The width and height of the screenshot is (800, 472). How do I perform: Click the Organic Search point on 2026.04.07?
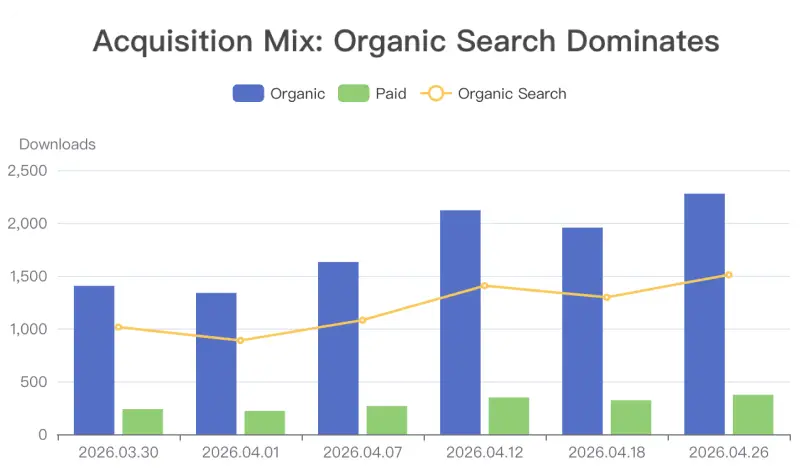[362, 320]
